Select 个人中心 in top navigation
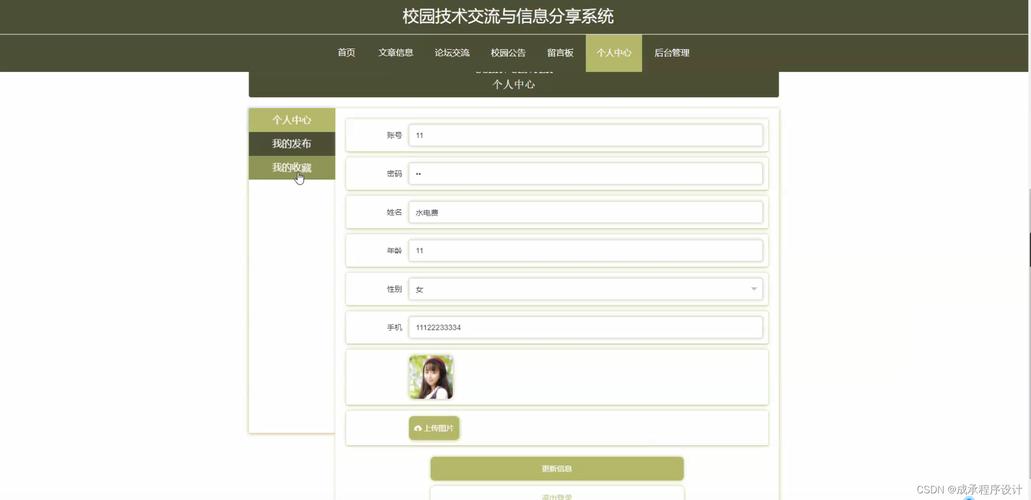 tap(614, 53)
